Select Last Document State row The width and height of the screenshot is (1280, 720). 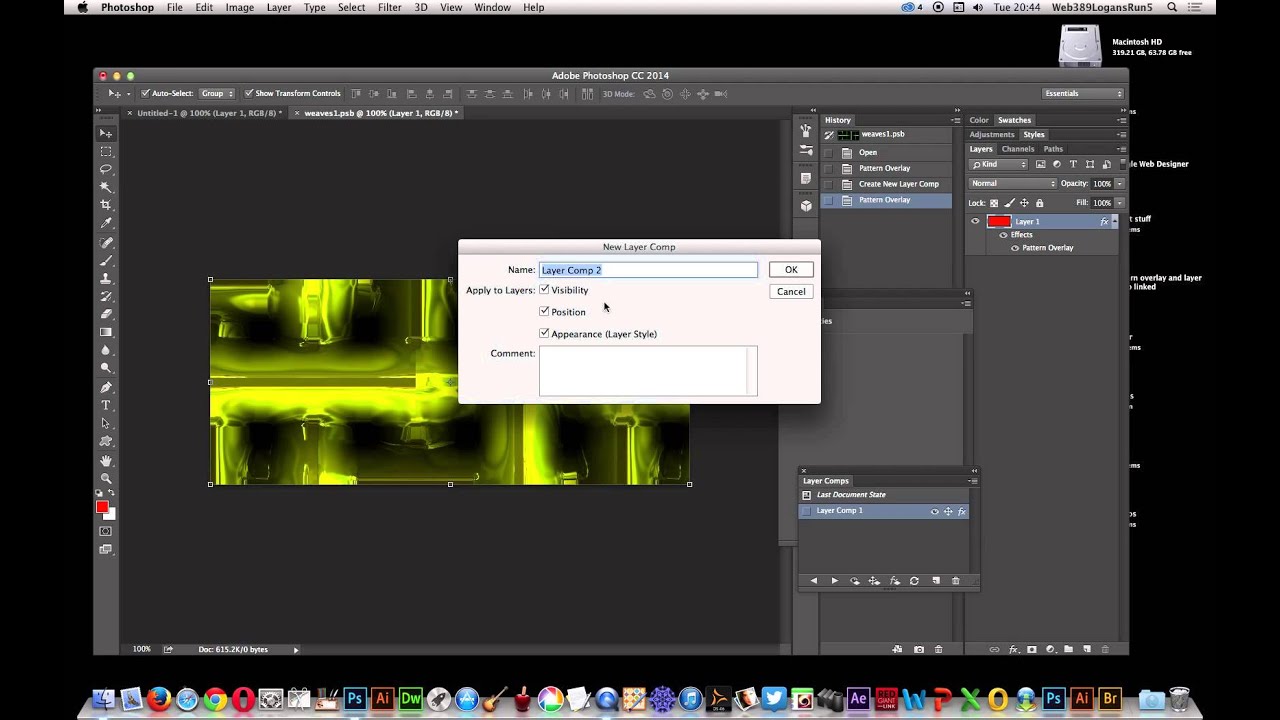pos(884,495)
